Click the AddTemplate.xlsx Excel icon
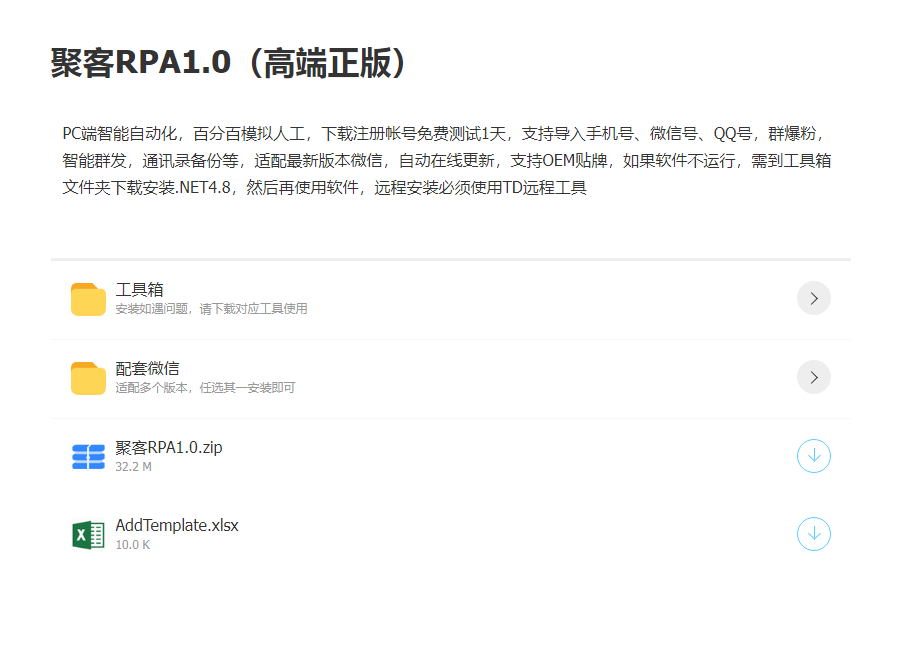This screenshot has width=908, height=656. tap(88, 534)
